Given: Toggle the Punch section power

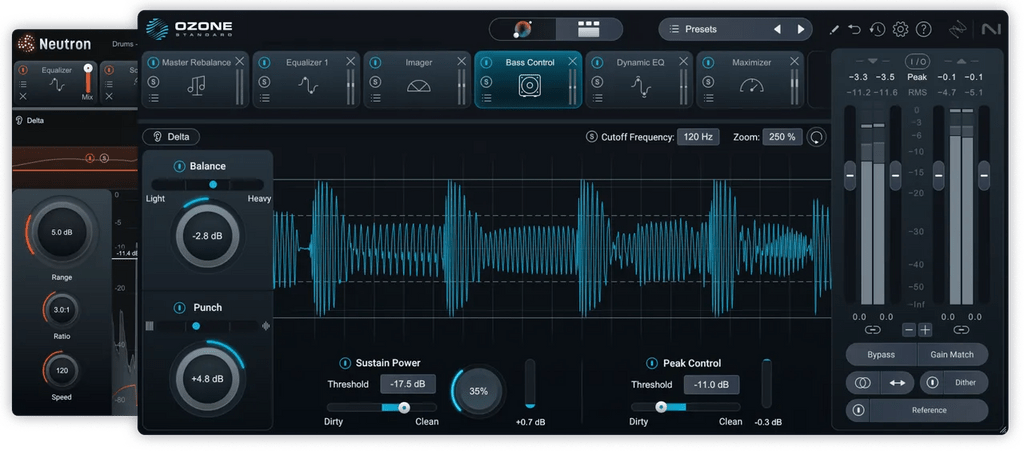Looking at the screenshot, I should 179,308.
